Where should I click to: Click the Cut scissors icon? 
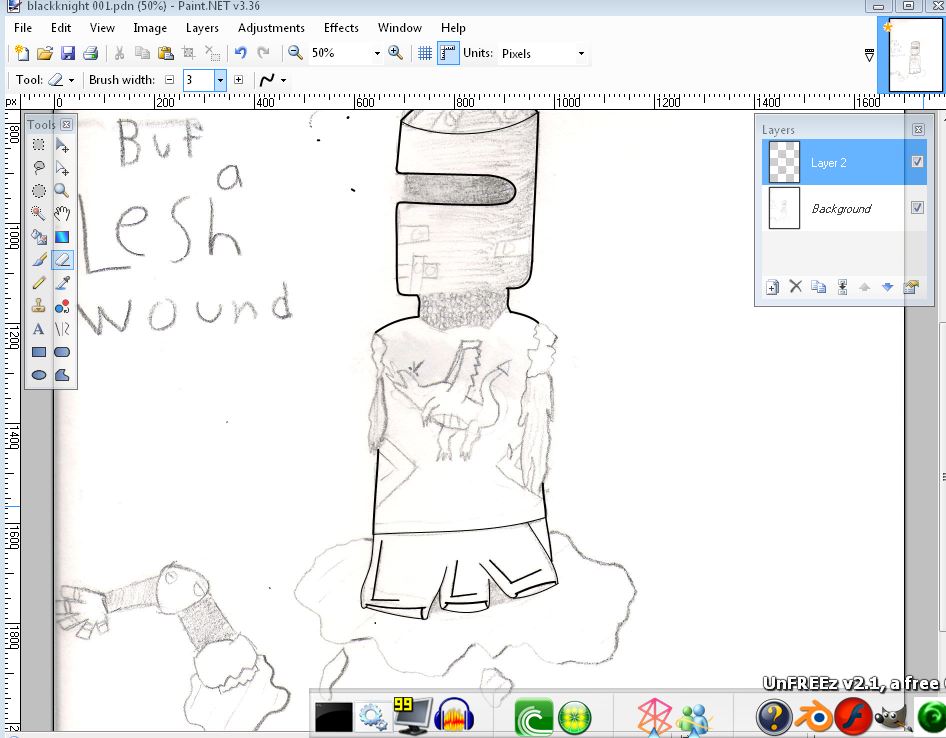pos(119,53)
